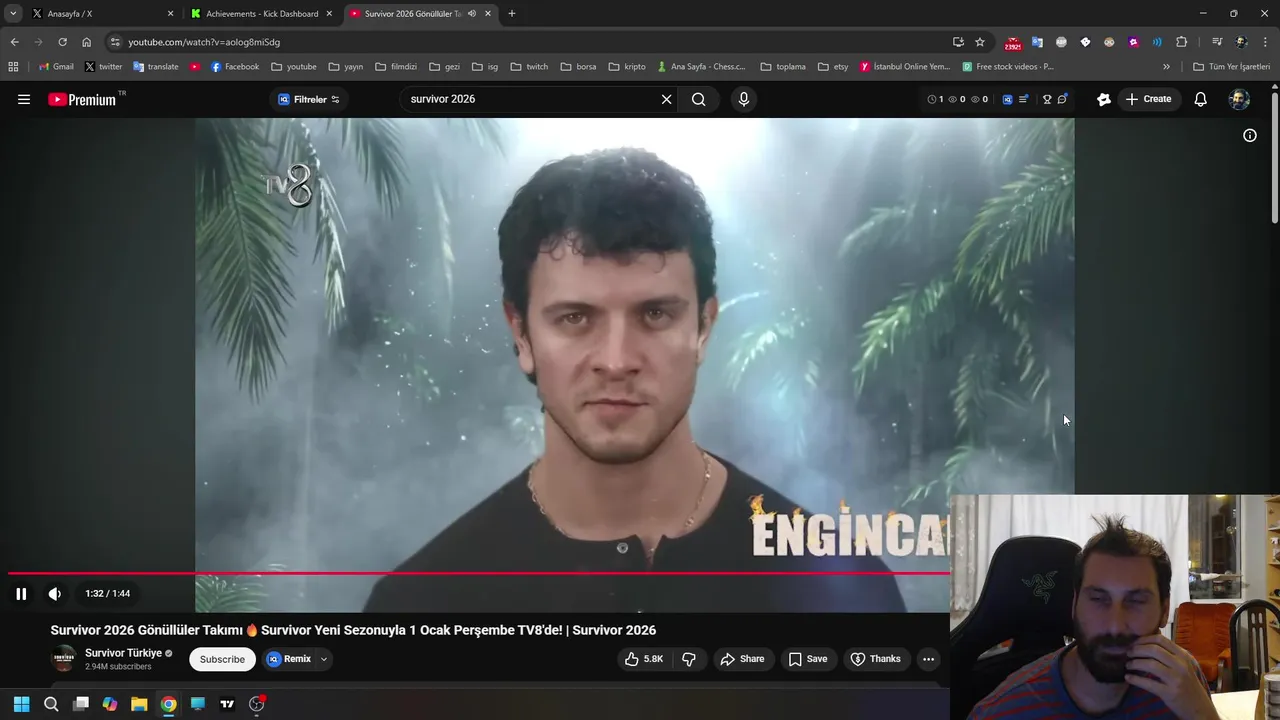Open the kripto bookmarks folder
Screen dimensions: 1280x720
point(627,67)
